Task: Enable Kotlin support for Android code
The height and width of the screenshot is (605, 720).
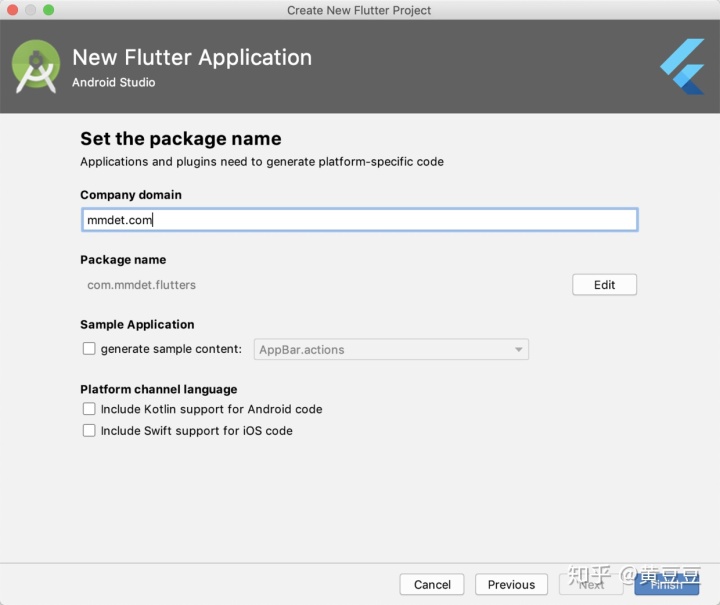Action: point(89,409)
